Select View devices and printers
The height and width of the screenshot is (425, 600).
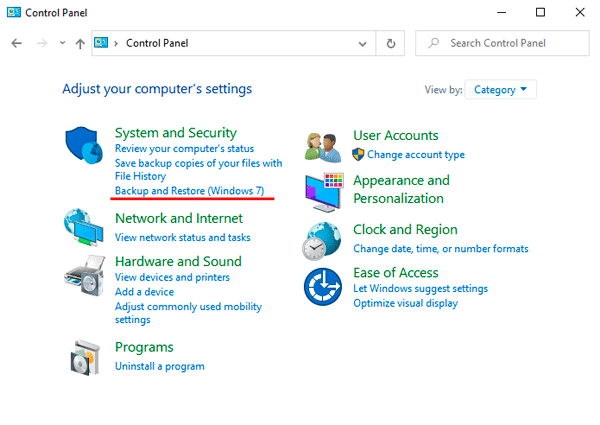tap(172, 277)
